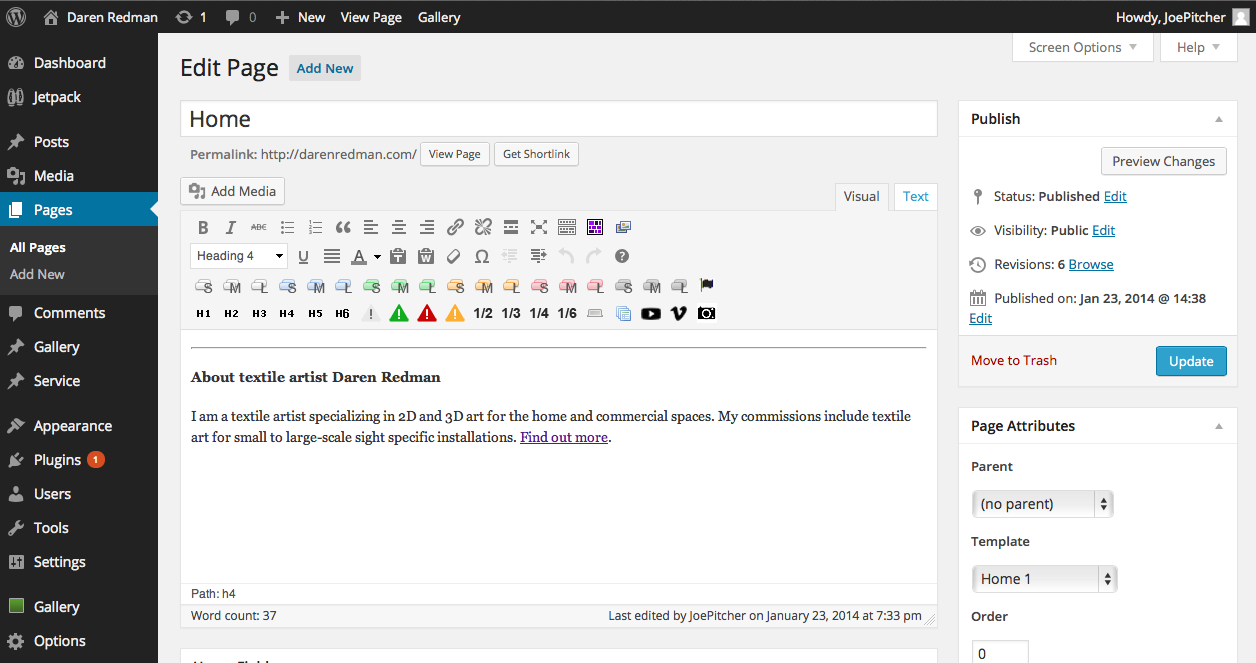Insert a 1/2 column shortcode
The image size is (1256, 663).
pos(483,313)
